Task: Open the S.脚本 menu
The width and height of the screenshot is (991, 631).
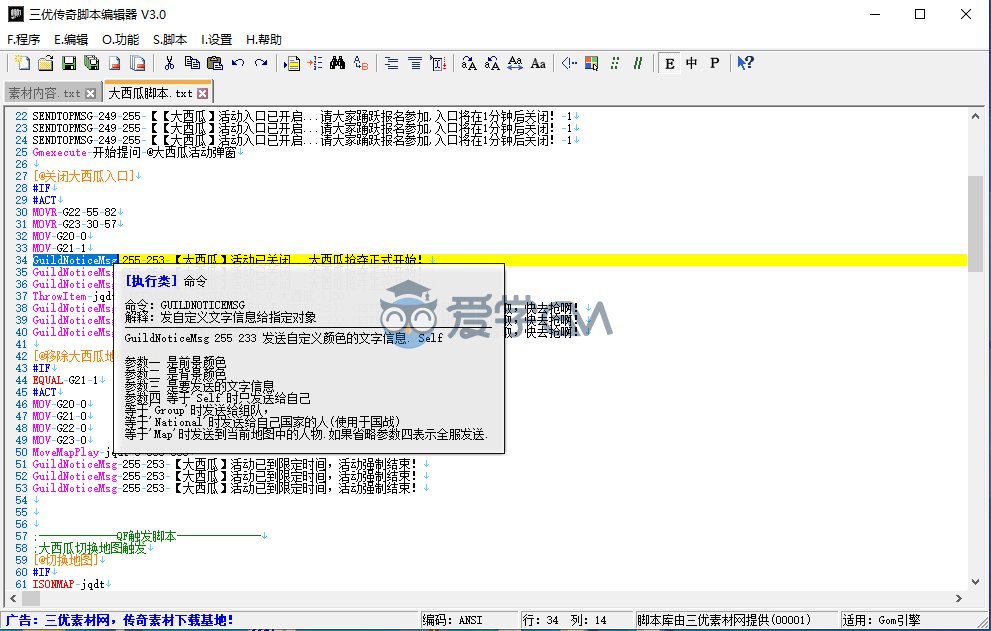Action: 170,39
